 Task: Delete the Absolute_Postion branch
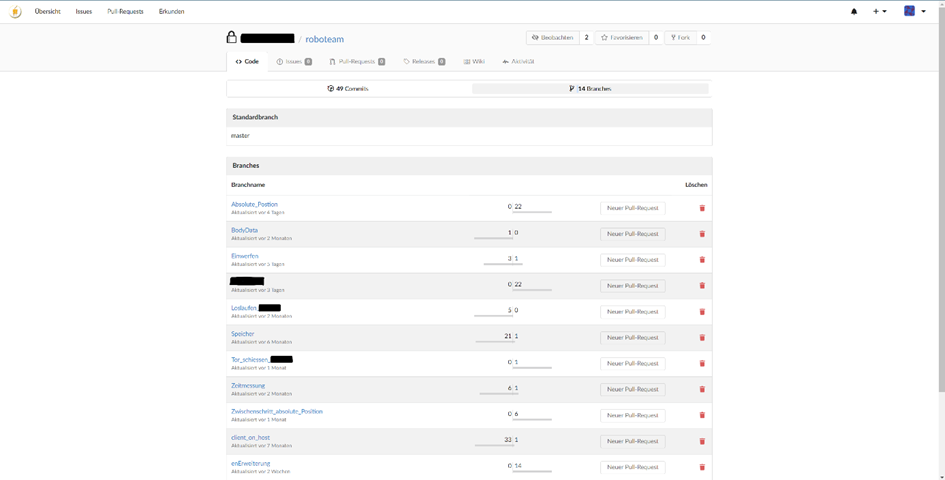click(702, 208)
